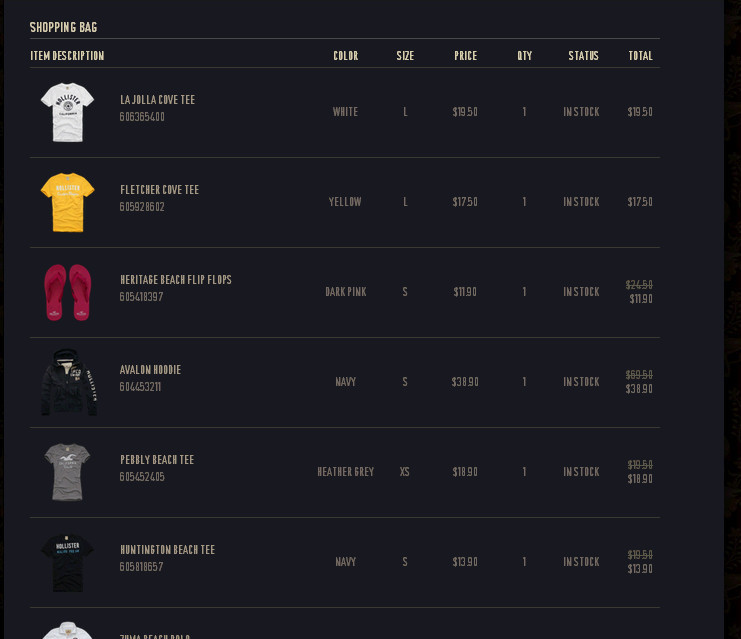Viewport: 741px width, 639px height.
Task: Click the Qty column header
Action: pyautogui.click(x=524, y=56)
